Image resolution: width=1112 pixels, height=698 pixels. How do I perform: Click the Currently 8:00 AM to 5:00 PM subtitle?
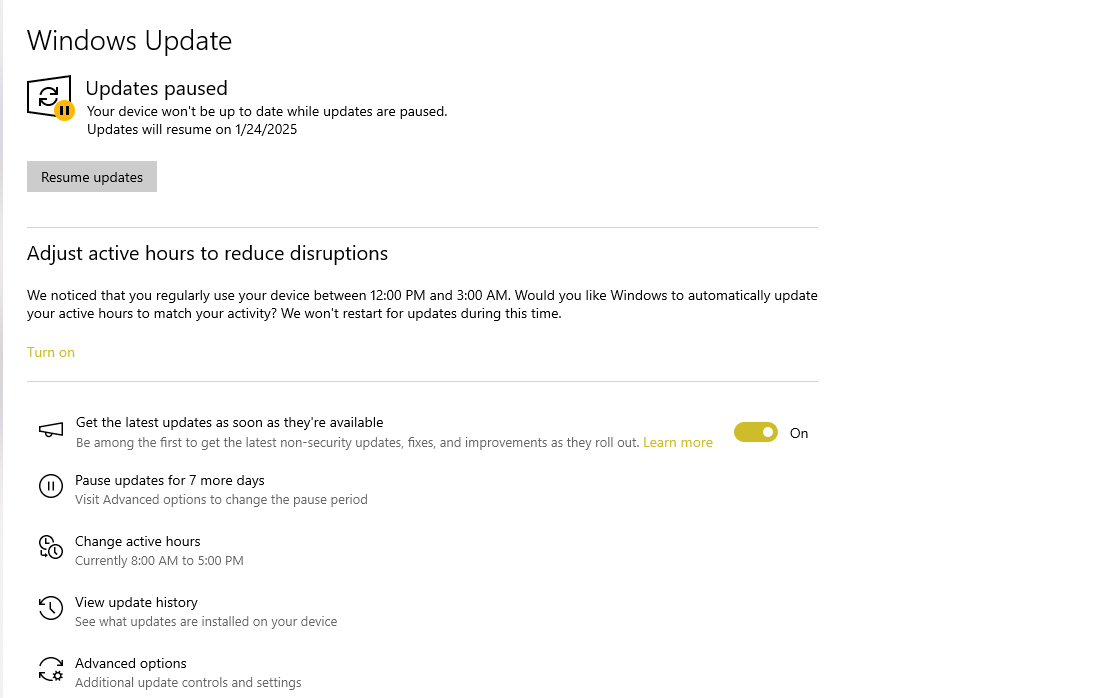click(x=159, y=560)
